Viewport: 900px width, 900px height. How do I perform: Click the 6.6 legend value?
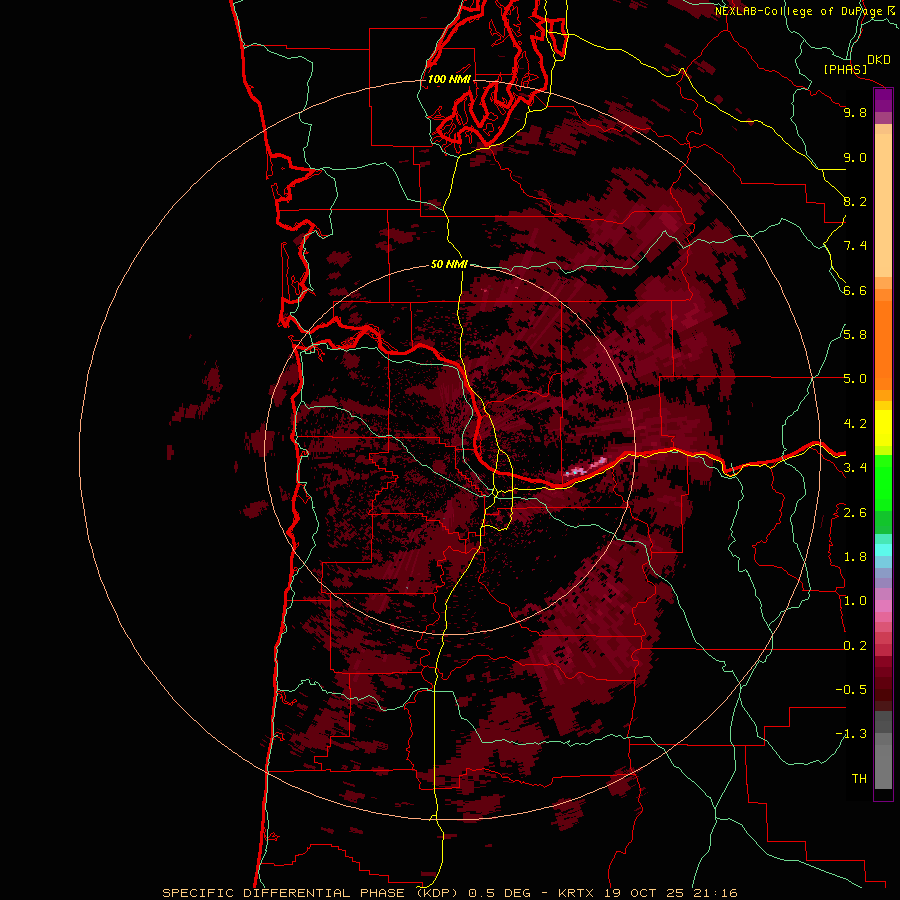[855, 290]
